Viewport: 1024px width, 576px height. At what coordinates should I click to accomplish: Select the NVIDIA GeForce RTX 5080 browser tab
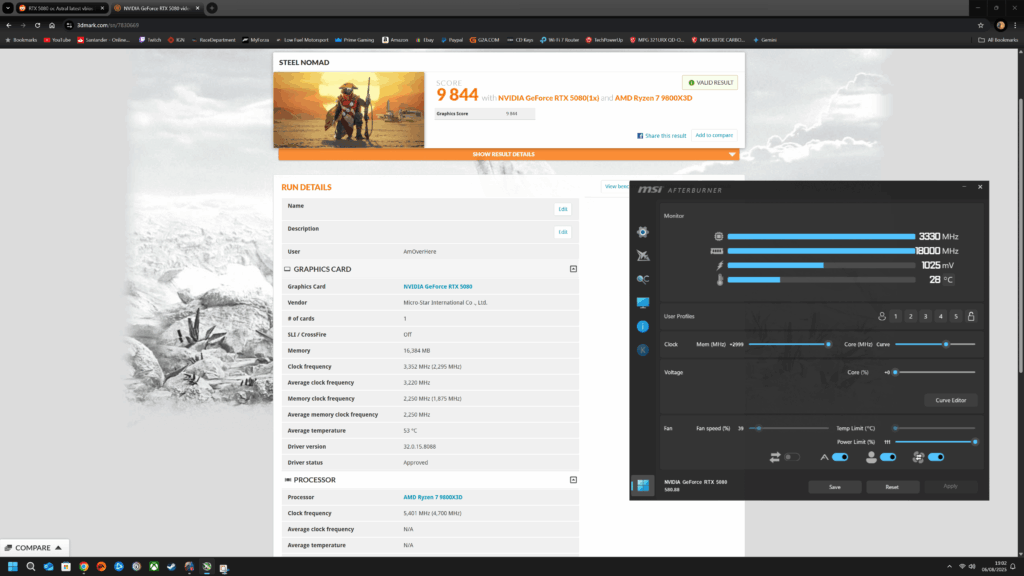point(156,8)
